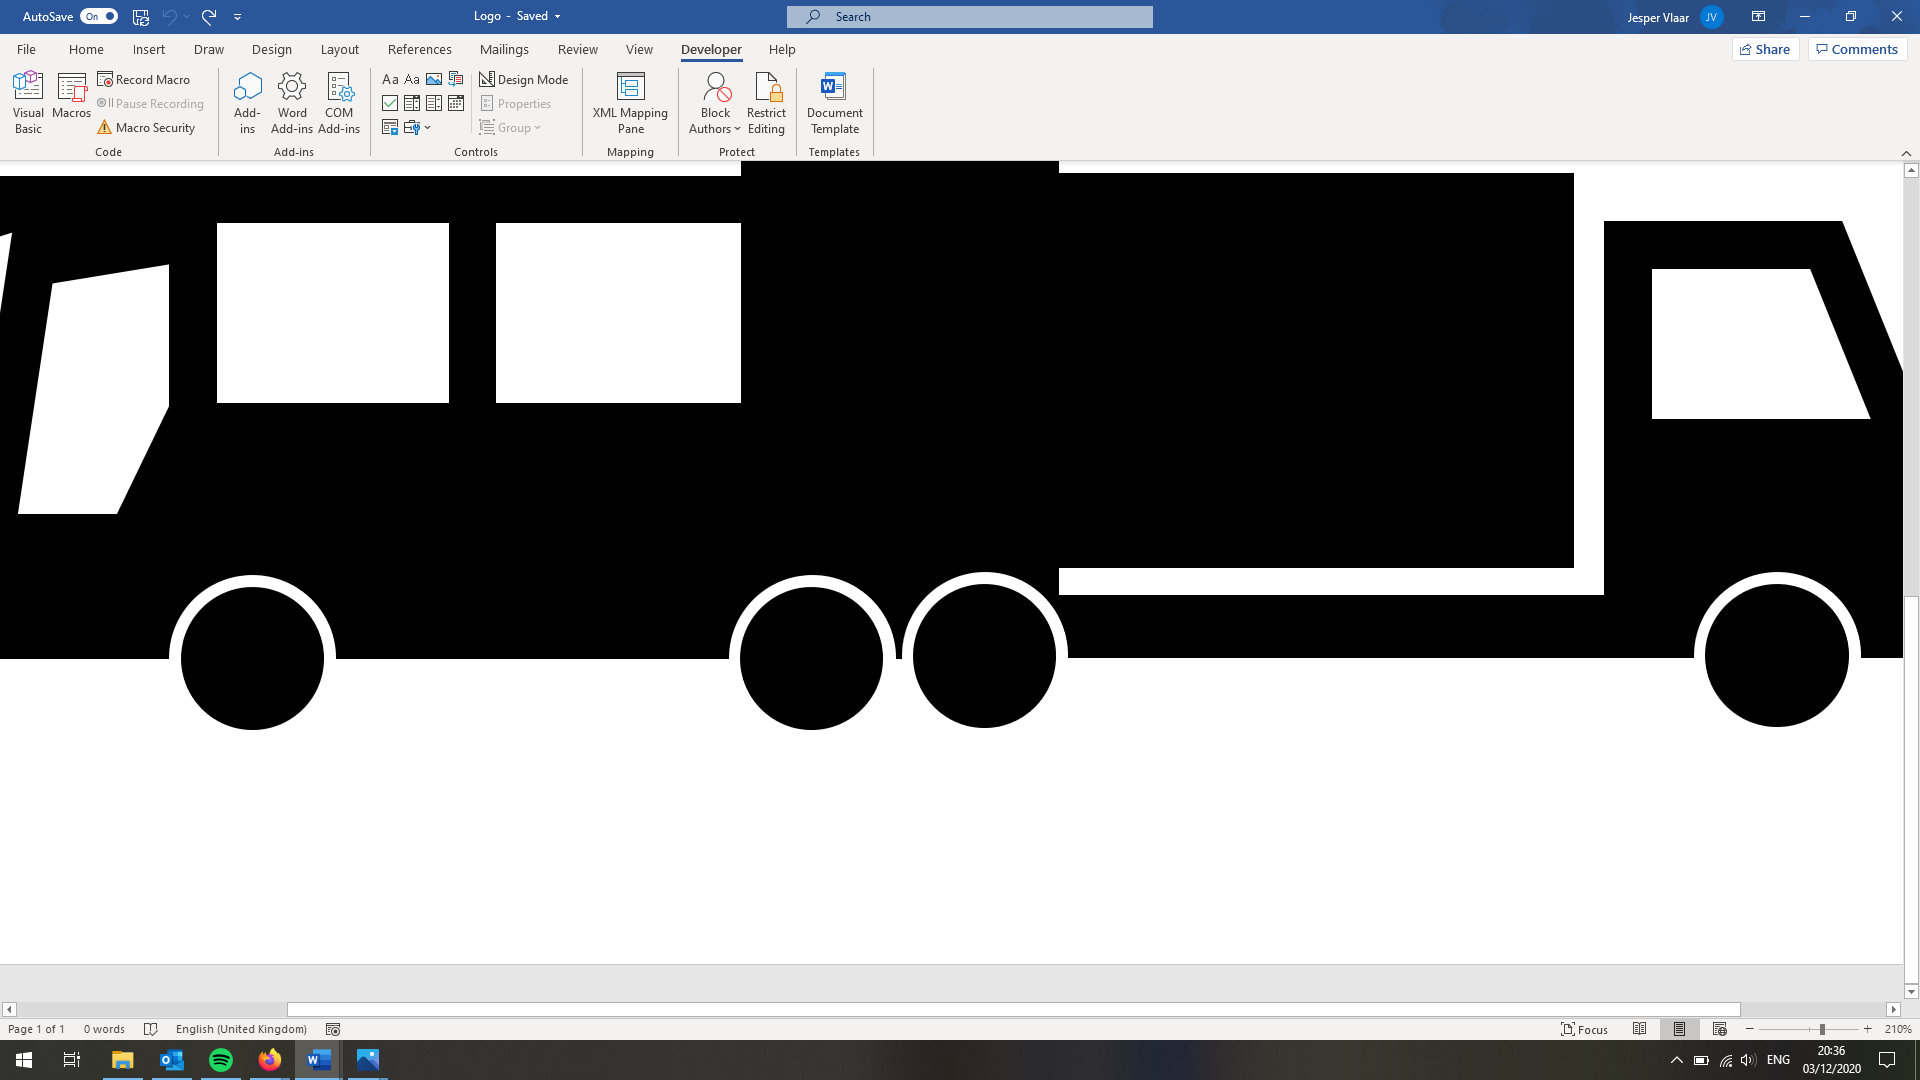This screenshot has height=1080, width=1920.
Task: Insert Check Box content control
Action: point(390,103)
